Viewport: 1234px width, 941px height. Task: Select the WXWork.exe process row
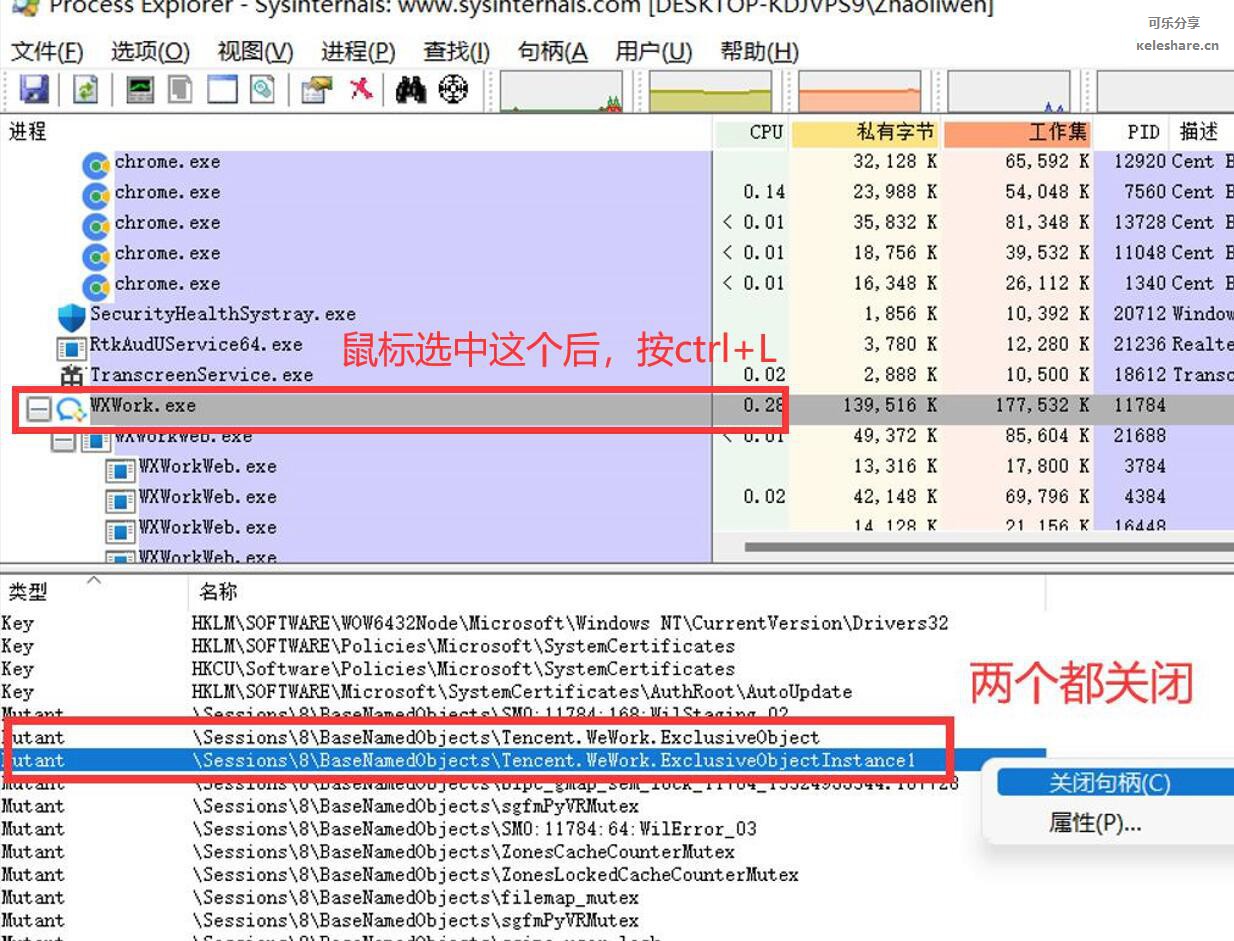coord(617,409)
